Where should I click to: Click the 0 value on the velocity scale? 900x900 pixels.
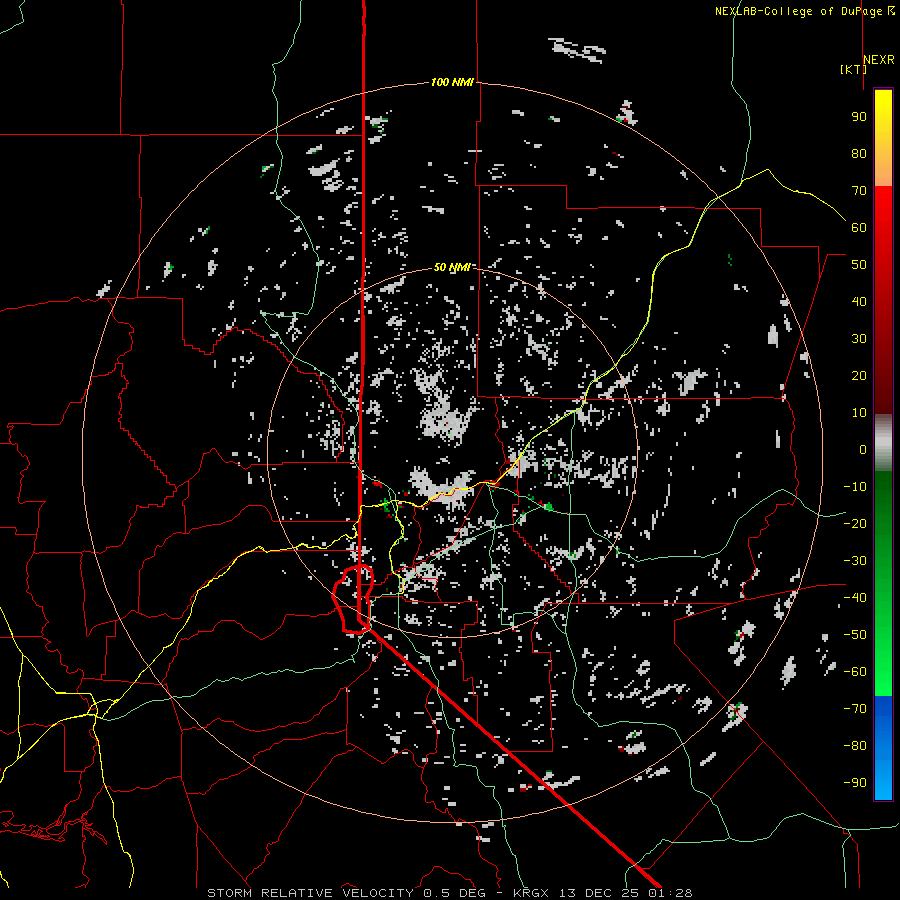click(863, 449)
